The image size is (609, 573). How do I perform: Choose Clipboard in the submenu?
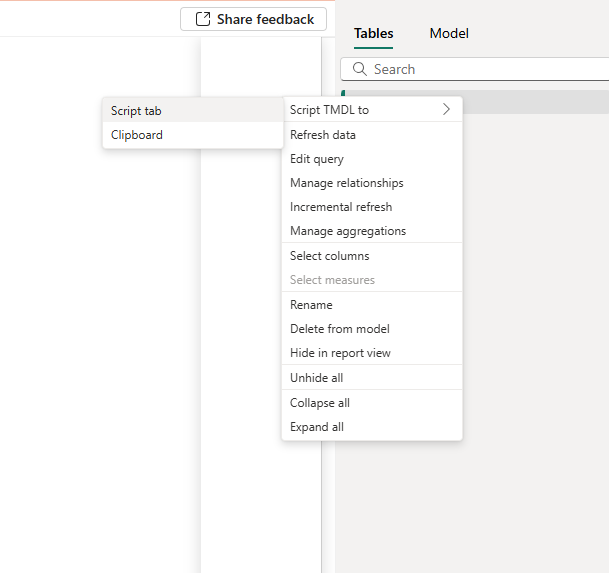pyautogui.click(x=193, y=135)
